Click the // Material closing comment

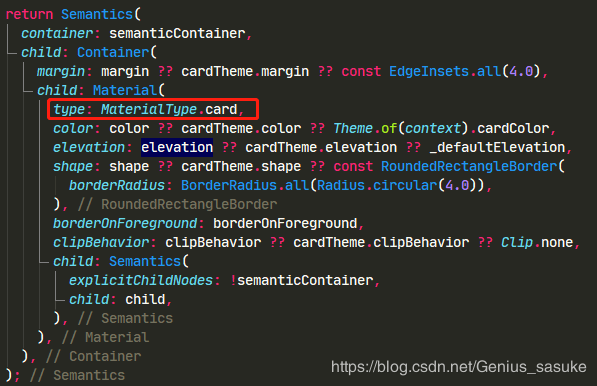point(105,338)
